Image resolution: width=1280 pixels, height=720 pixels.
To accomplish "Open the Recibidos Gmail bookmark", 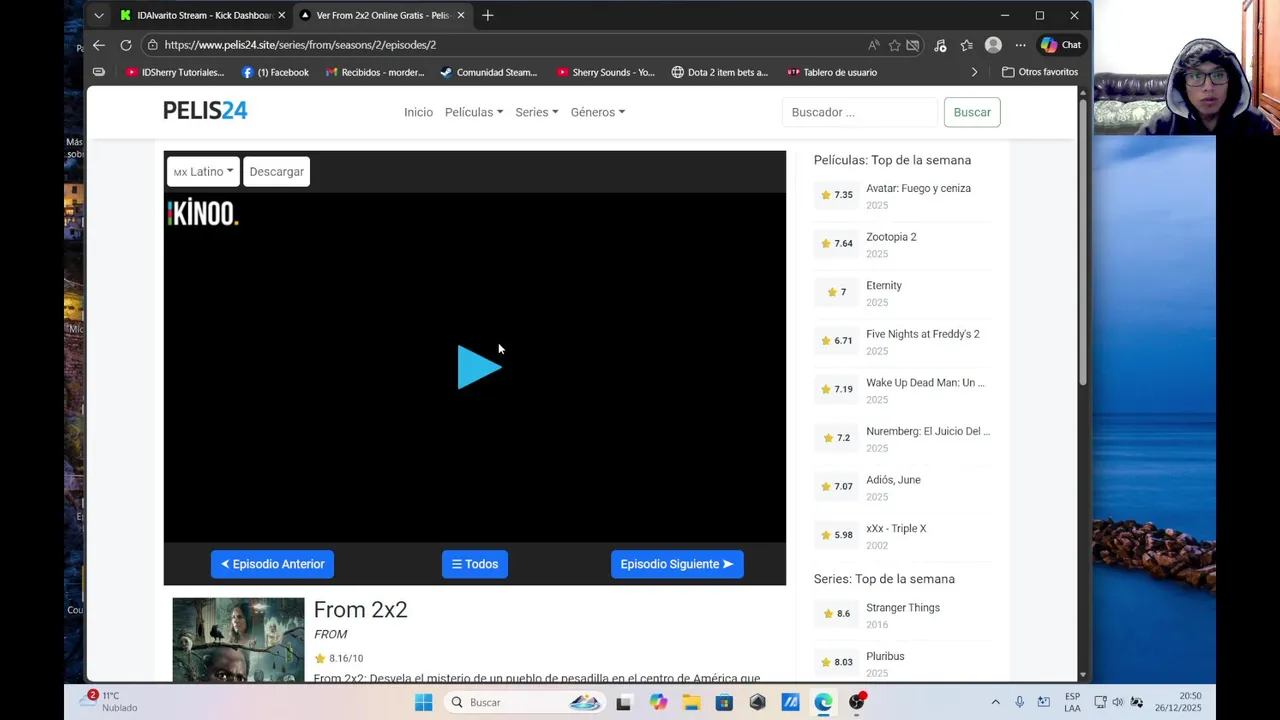I will click(x=375, y=72).
